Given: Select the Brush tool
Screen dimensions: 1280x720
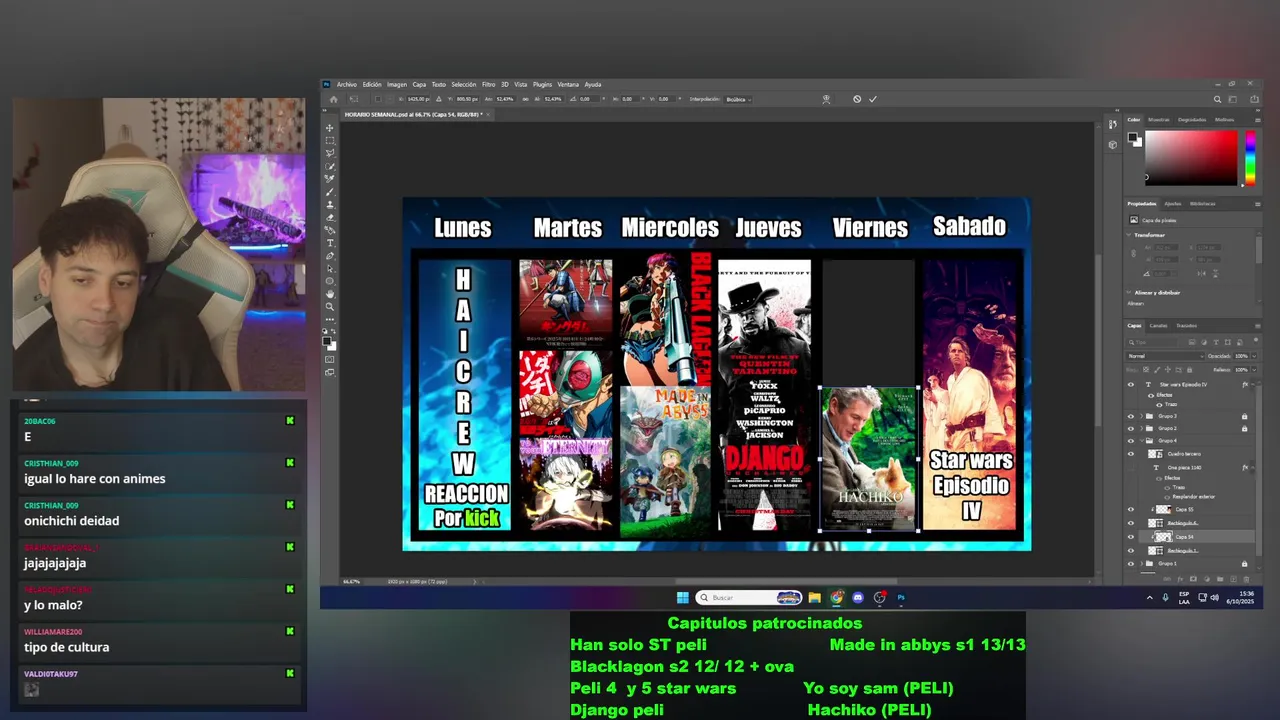Looking at the screenshot, I should [x=330, y=192].
